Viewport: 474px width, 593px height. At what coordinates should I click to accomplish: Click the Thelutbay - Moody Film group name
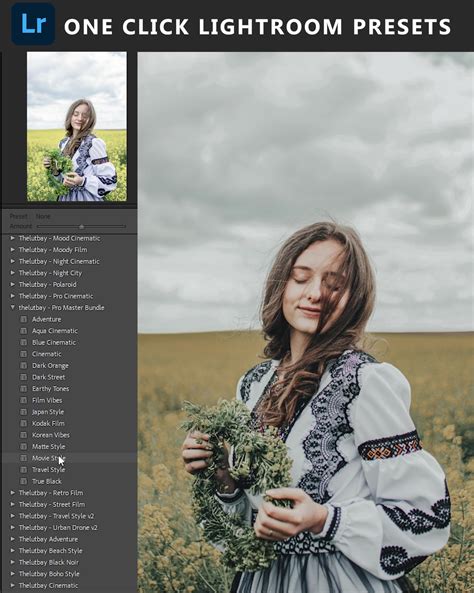(x=53, y=250)
